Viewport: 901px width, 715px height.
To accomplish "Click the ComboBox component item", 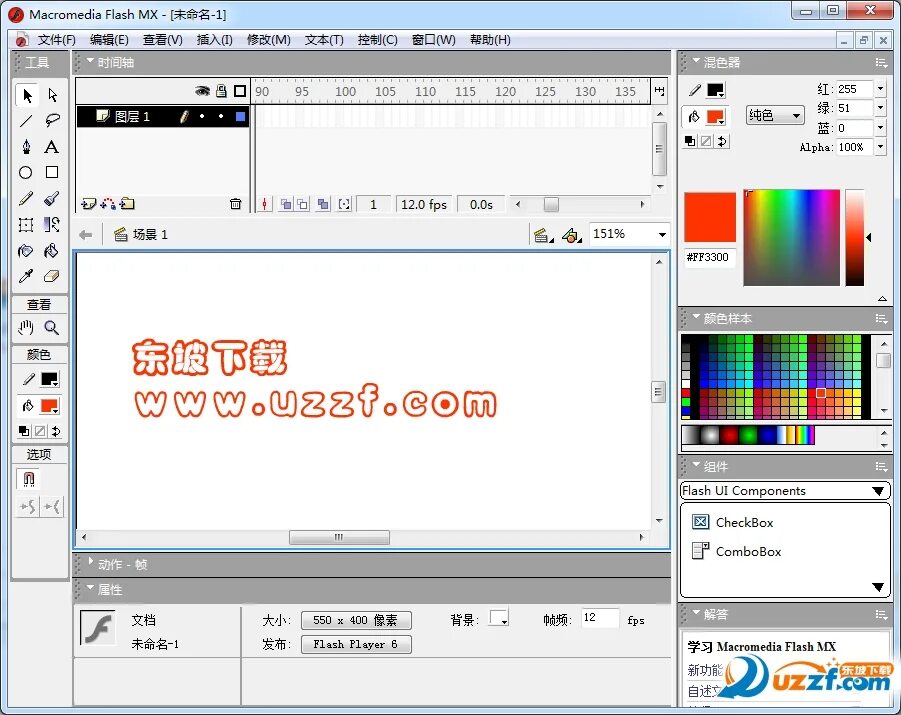I will [737, 551].
